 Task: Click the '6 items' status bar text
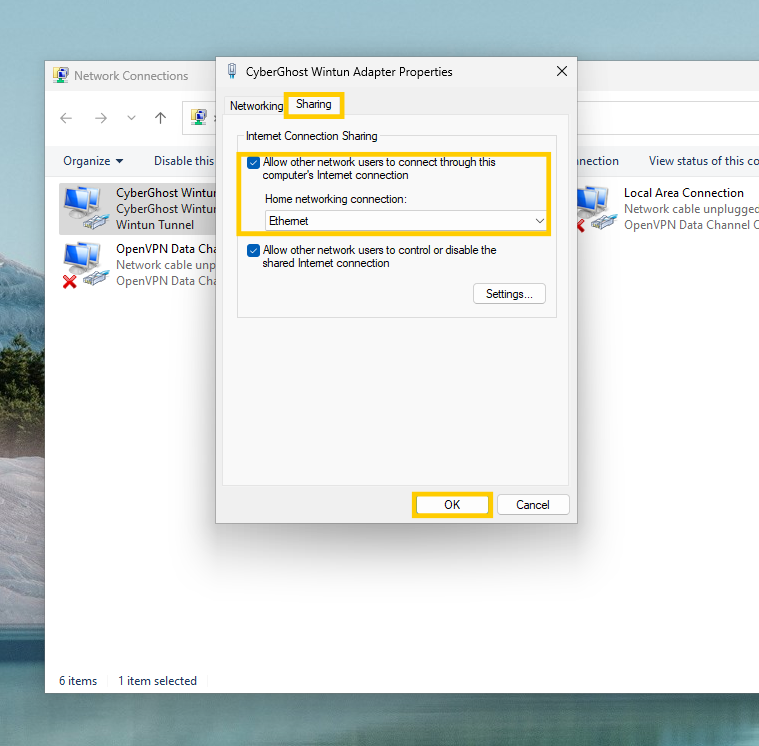coord(78,681)
